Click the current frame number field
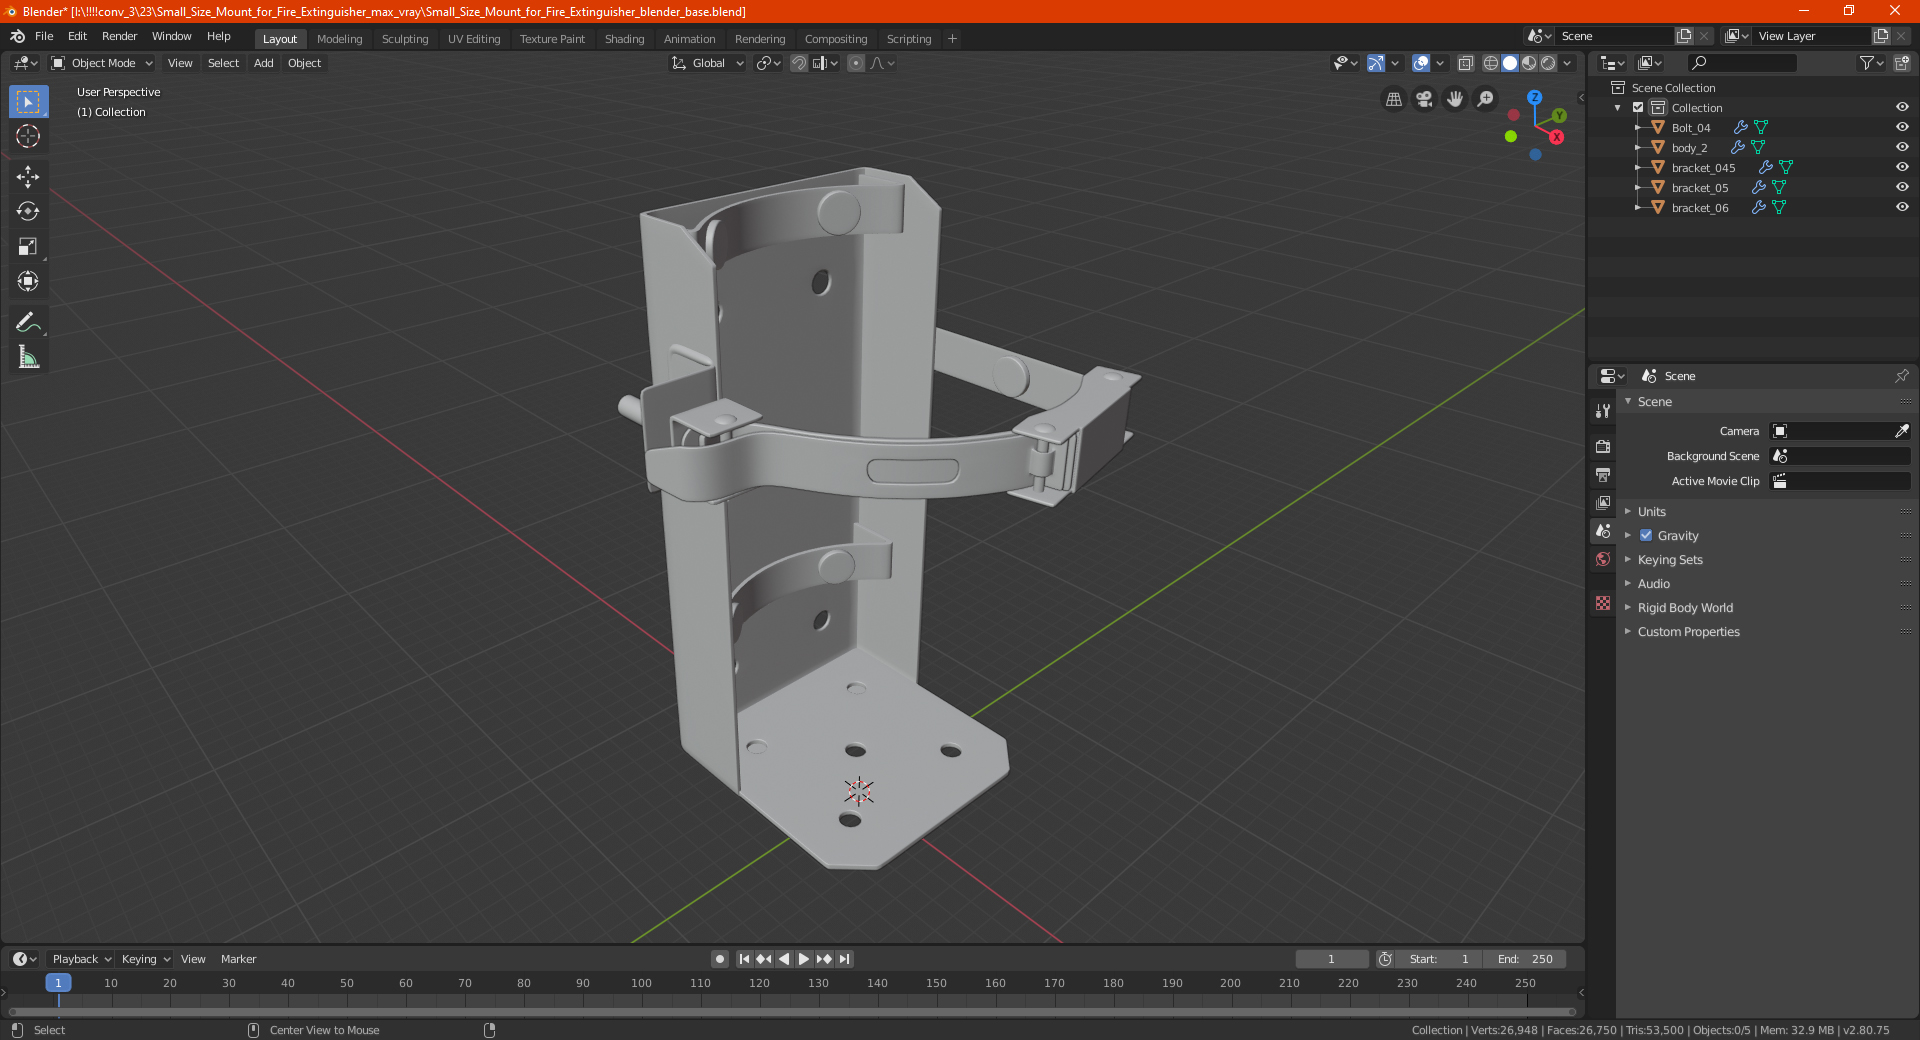1920x1040 pixels. [1331, 959]
